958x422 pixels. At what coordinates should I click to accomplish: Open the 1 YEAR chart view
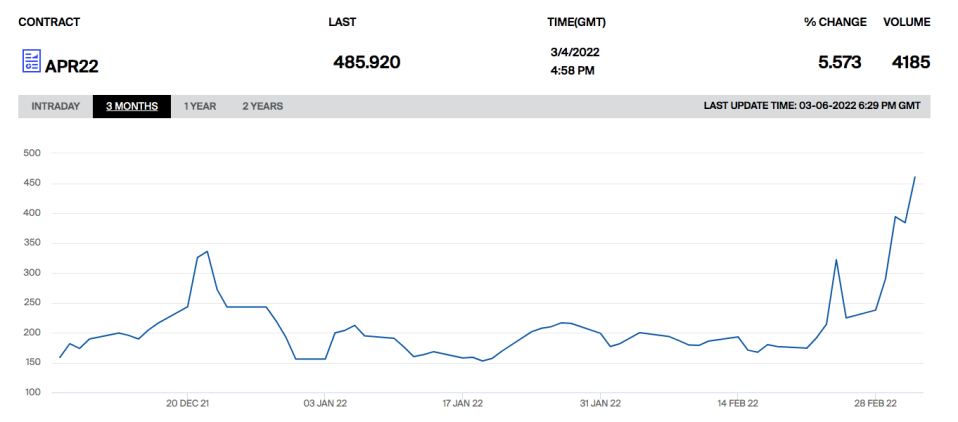click(x=200, y=106)
